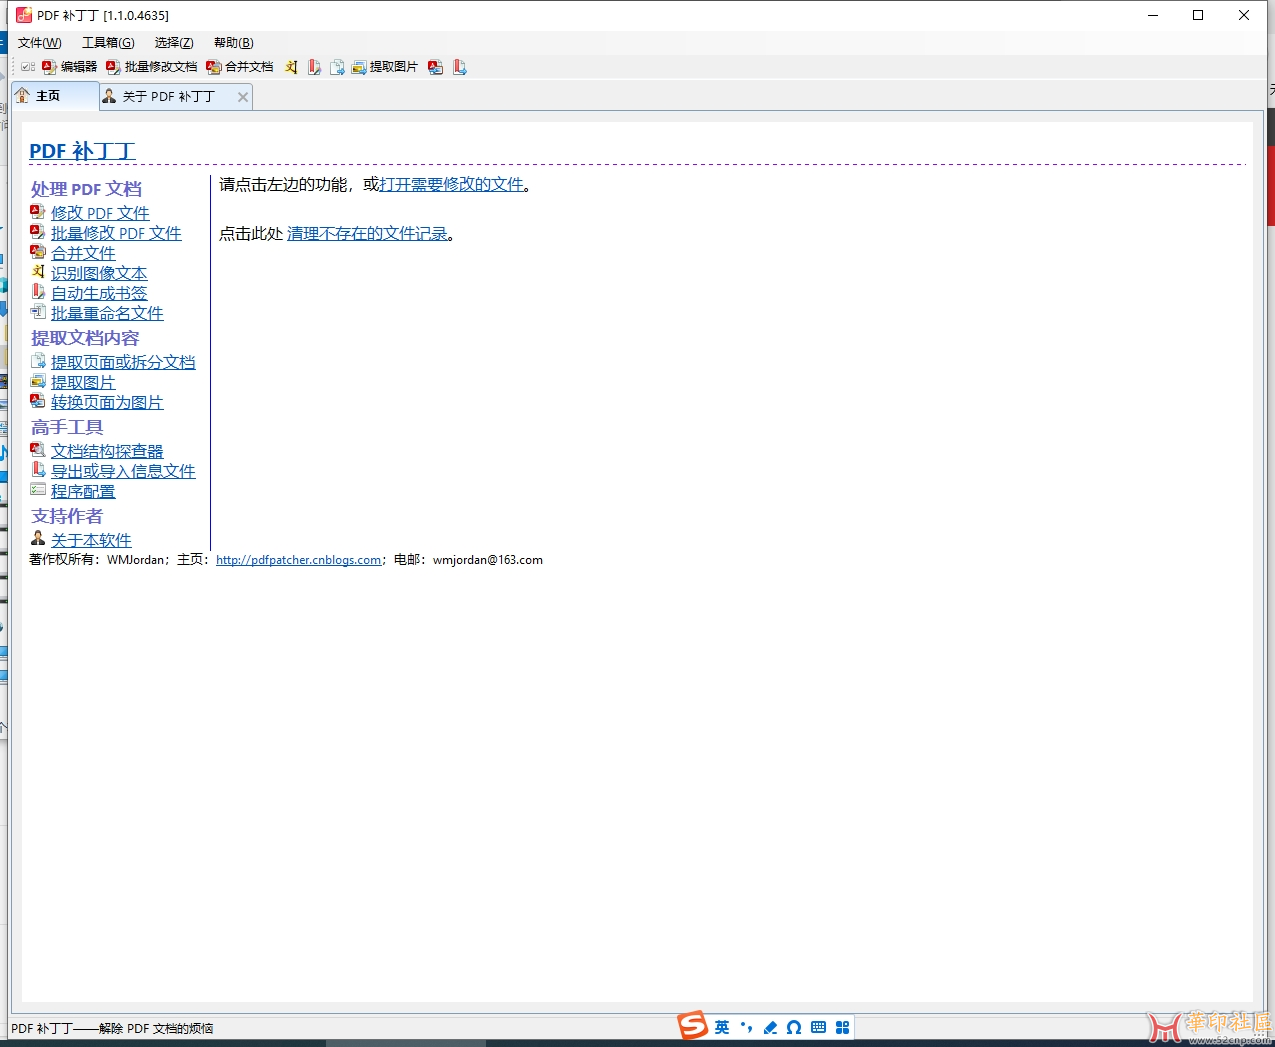Click the auto bookmark toolbar icon
Screen dimensions: 1275x1047
click(x=314, y=67)
